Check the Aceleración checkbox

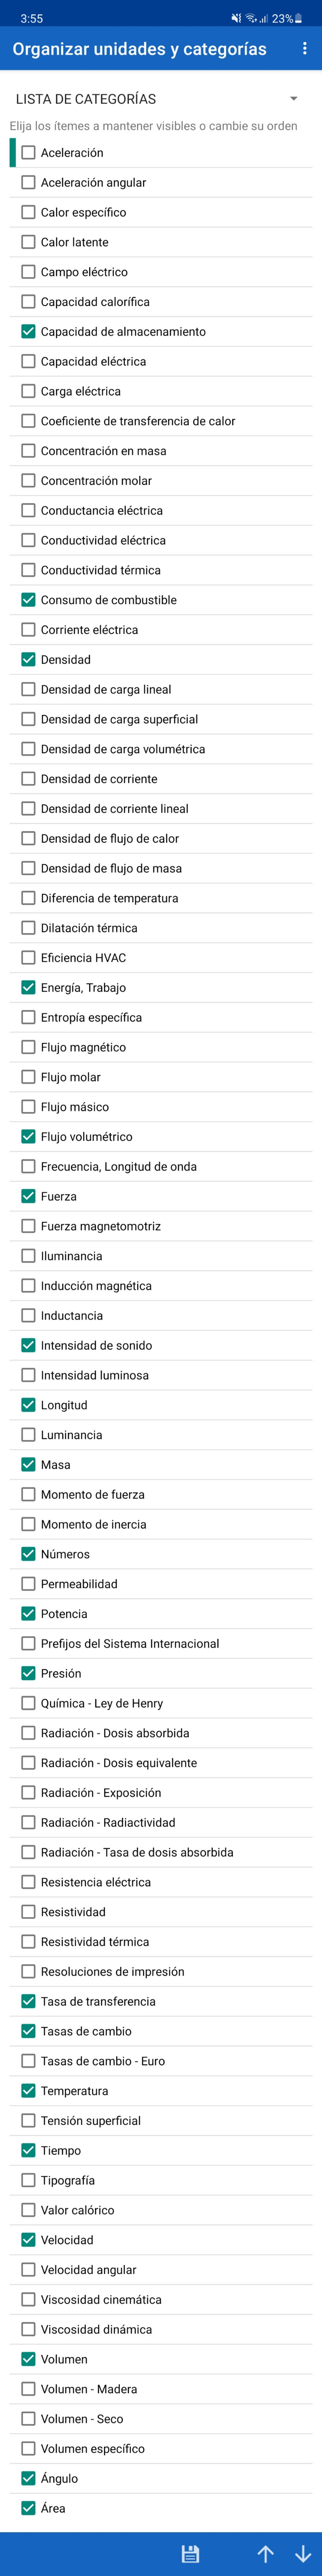tap(28, 153)
